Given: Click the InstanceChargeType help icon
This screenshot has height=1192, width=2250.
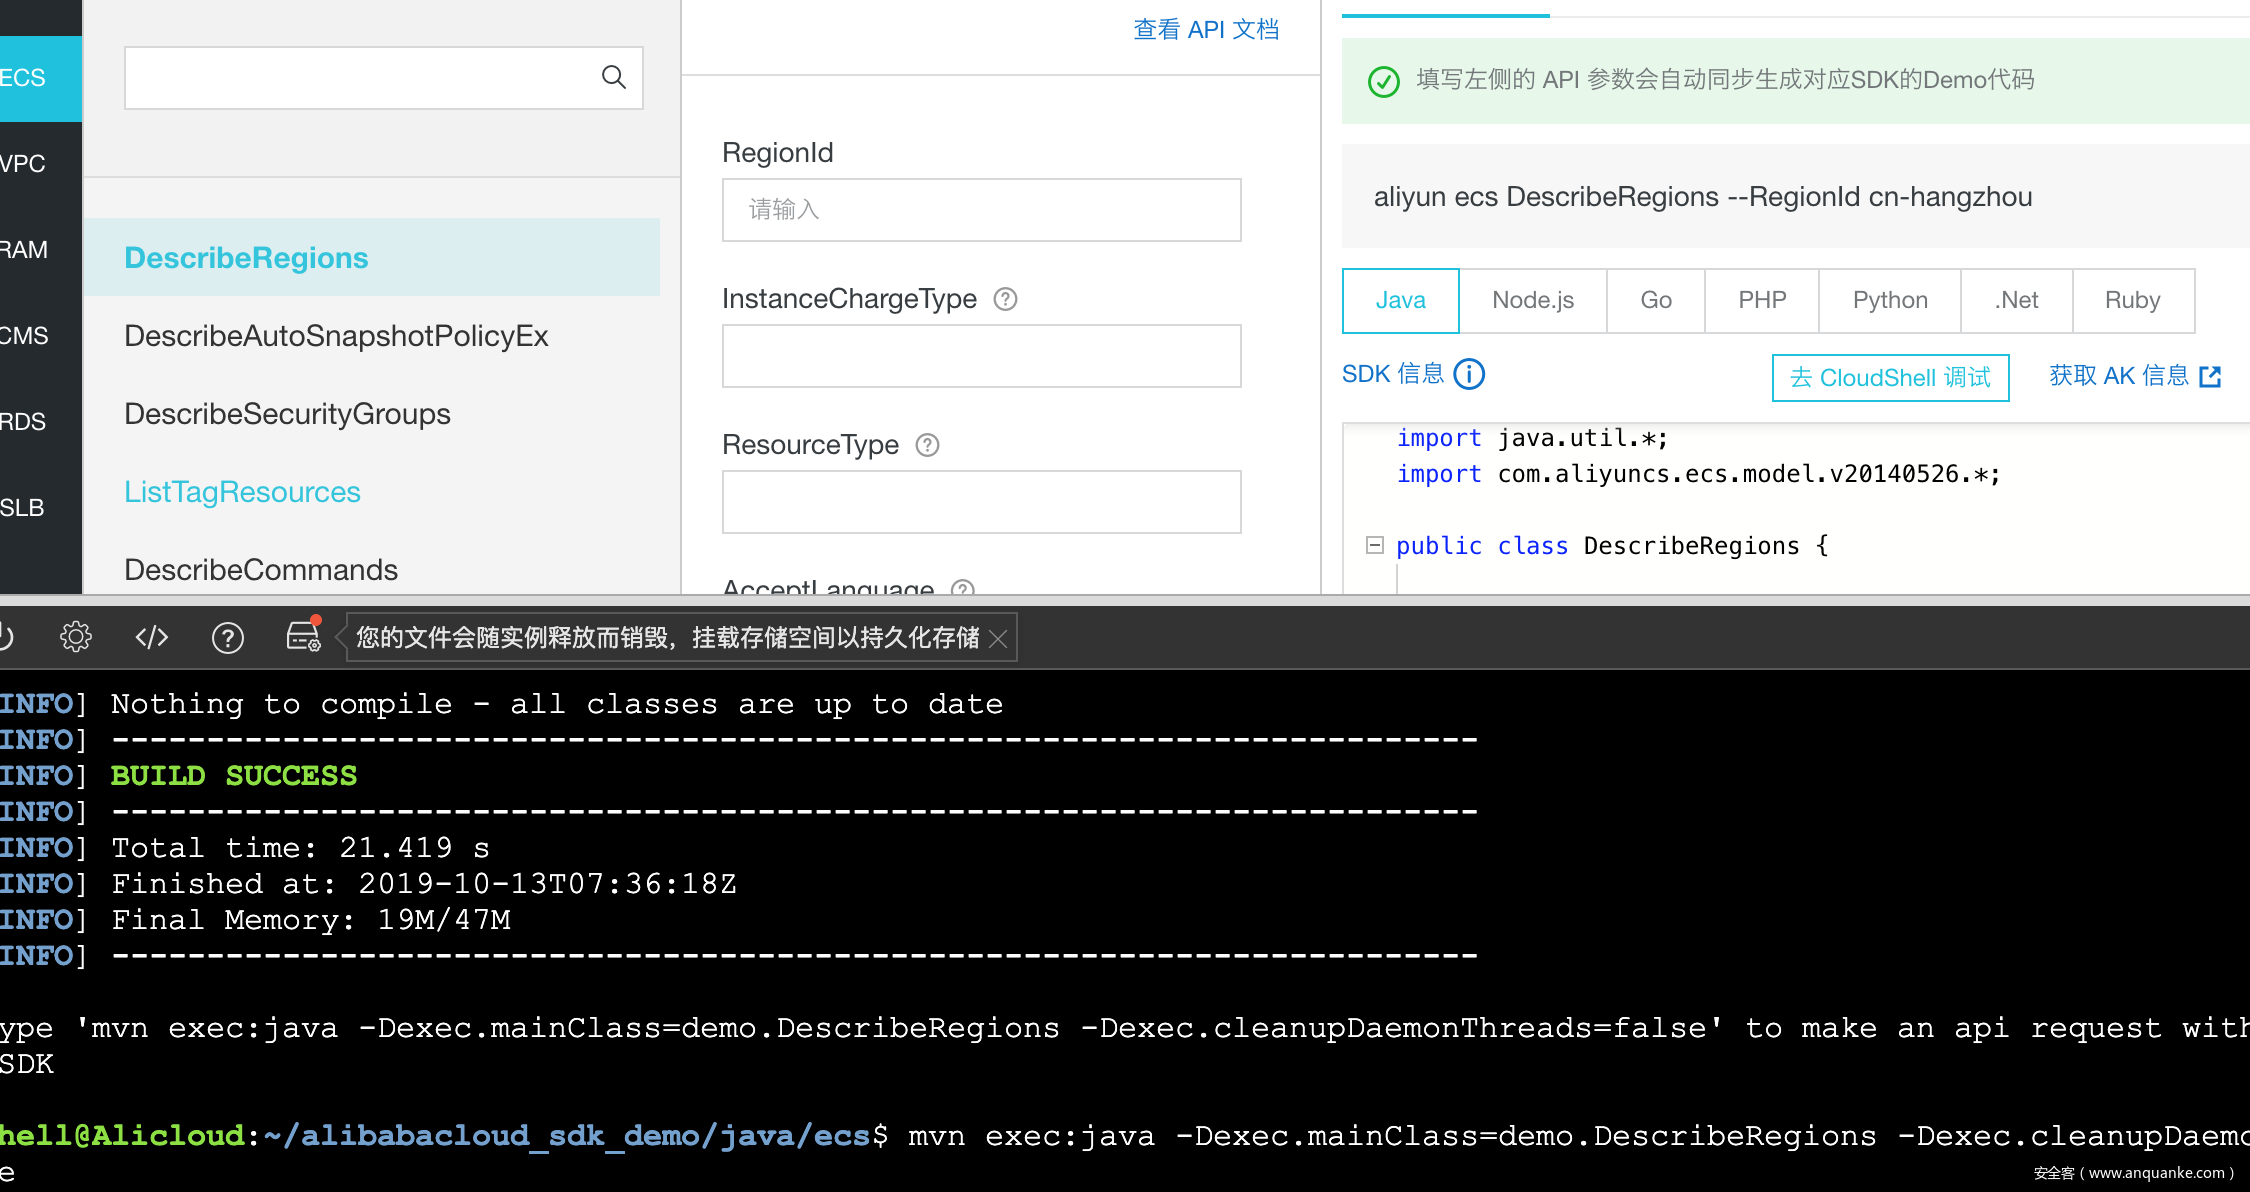Looking at the screenshot, I should (1005, 299).
